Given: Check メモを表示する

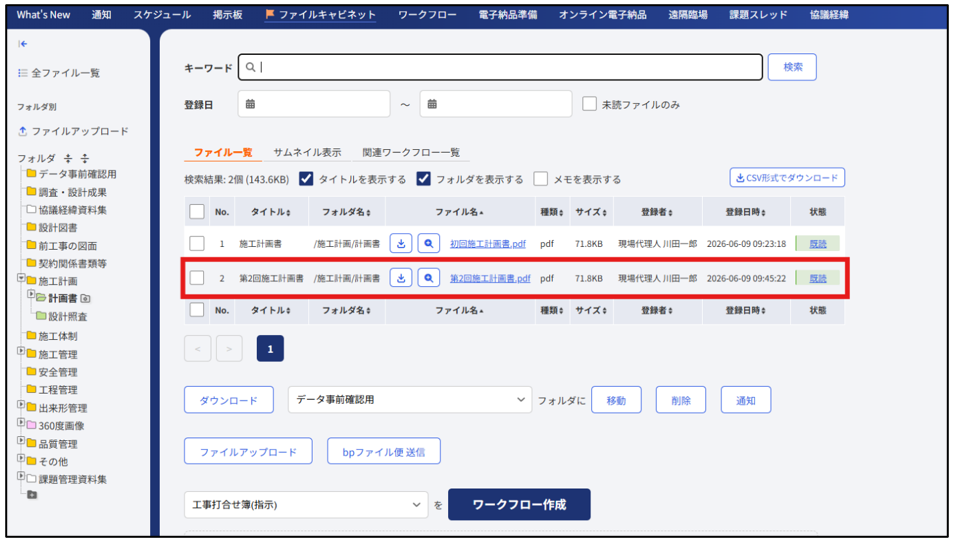Looking at the screenshot, I should (x=540, y=179).
